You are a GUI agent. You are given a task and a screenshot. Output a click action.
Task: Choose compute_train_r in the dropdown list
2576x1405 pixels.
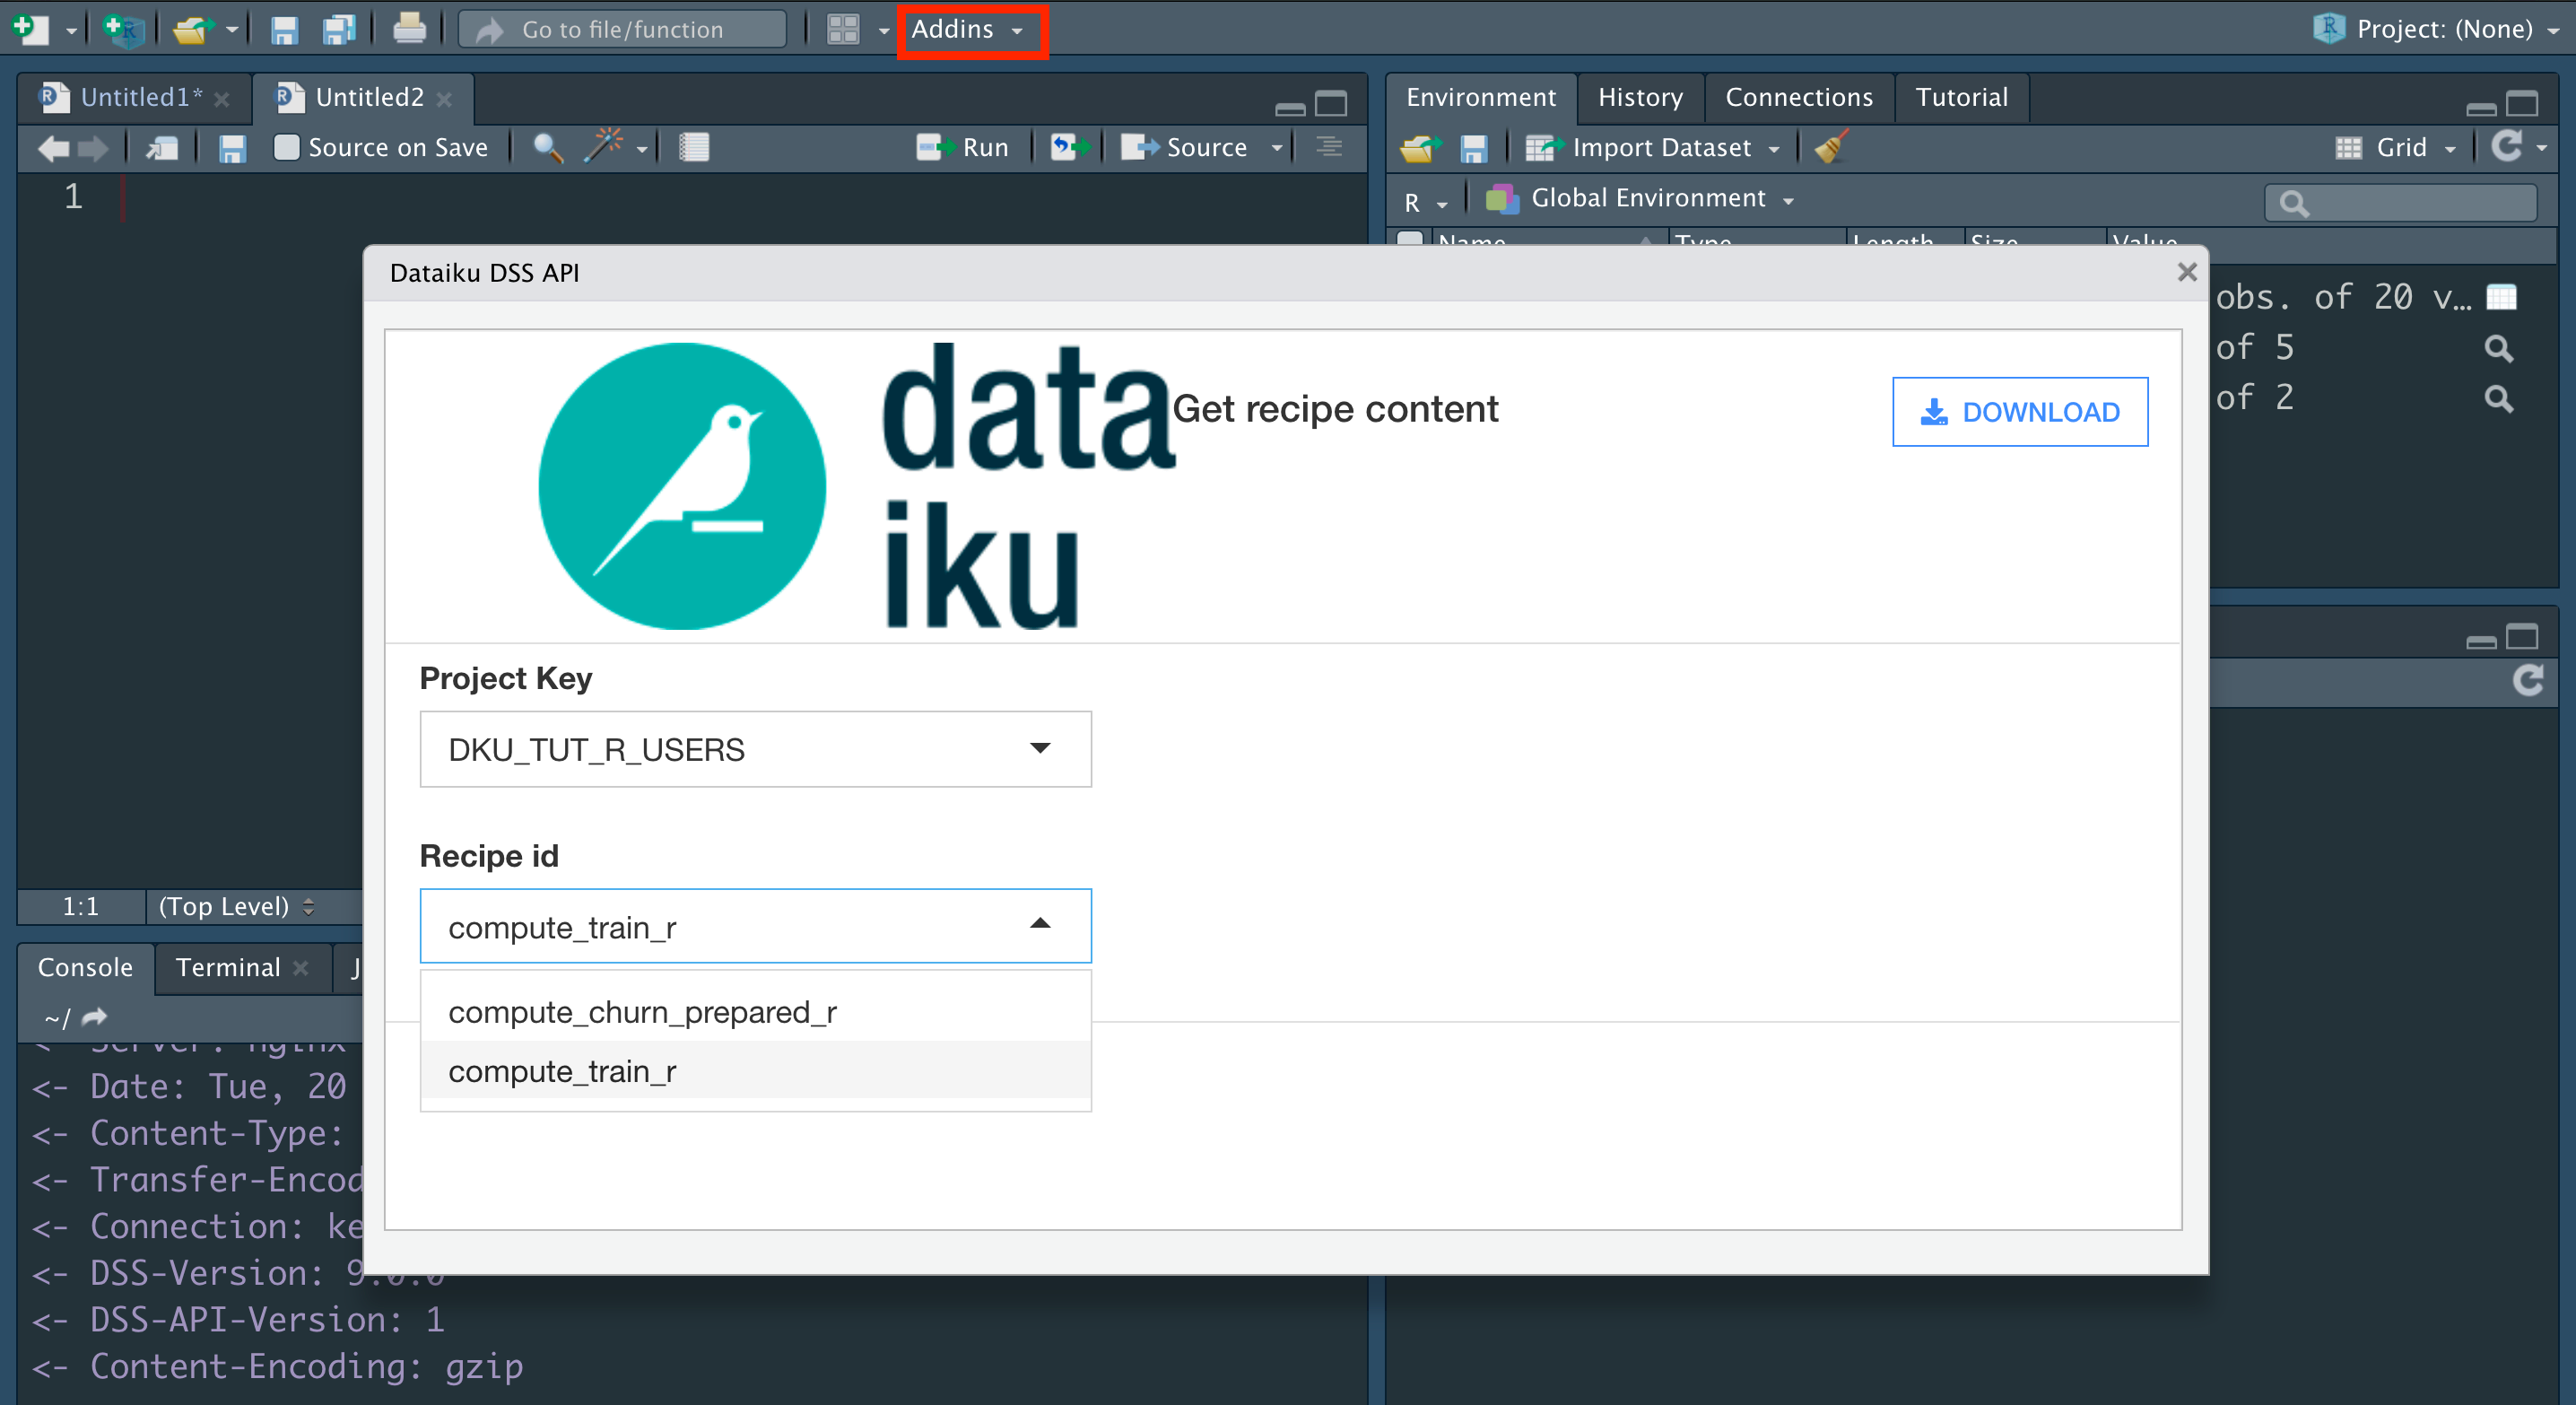tap(756, 1071)
